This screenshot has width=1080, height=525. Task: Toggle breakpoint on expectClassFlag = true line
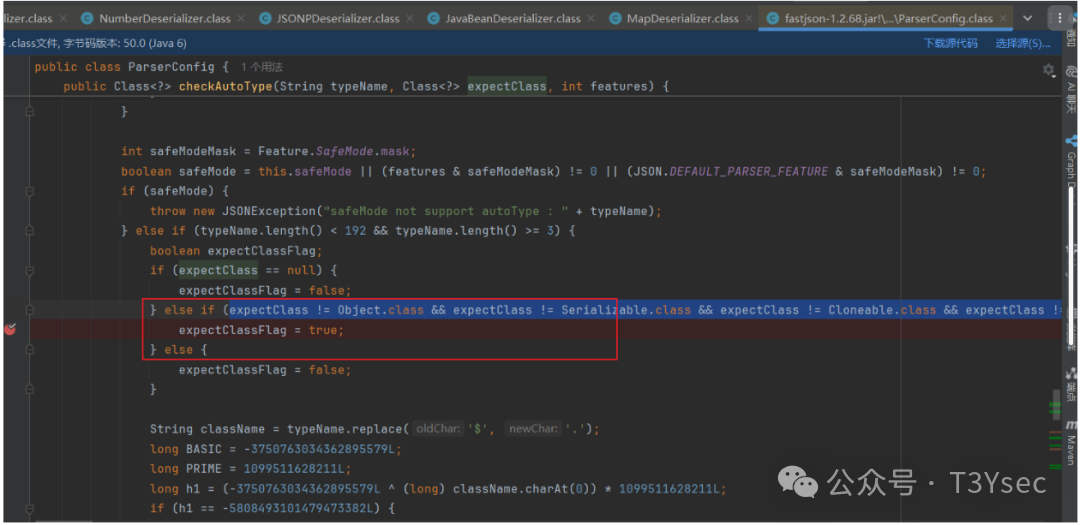coord(10,329)
